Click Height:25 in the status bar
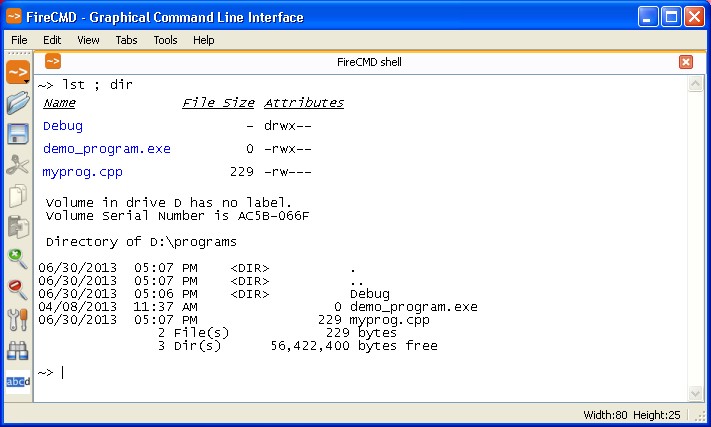This screenshot has width=711, height=427. pyautogui.click(x=657, y=415)
